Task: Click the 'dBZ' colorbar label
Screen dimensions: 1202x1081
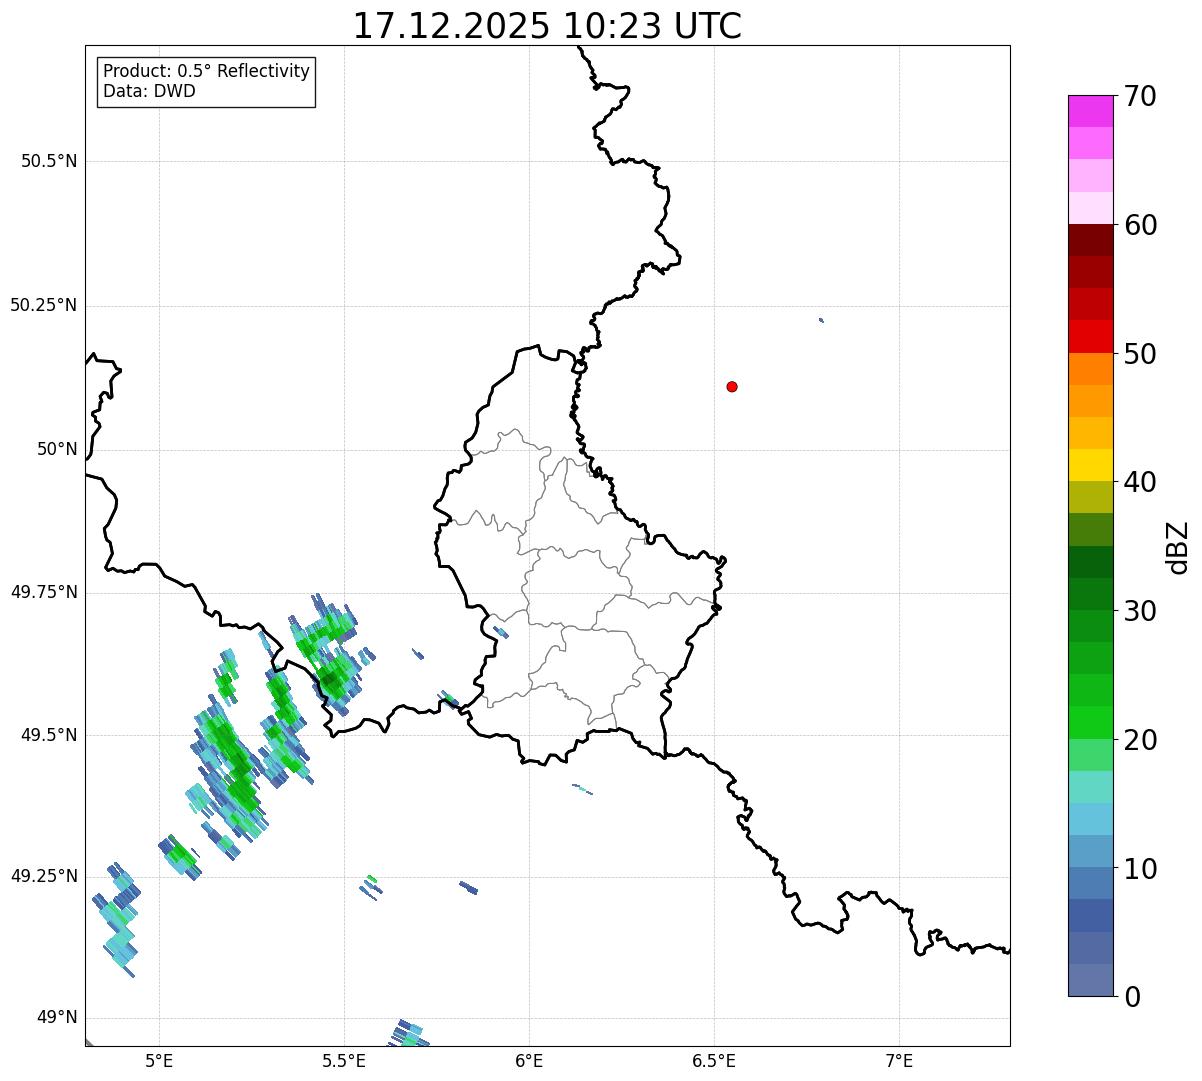Action: pyautogui.click(x=1178, y=547)
